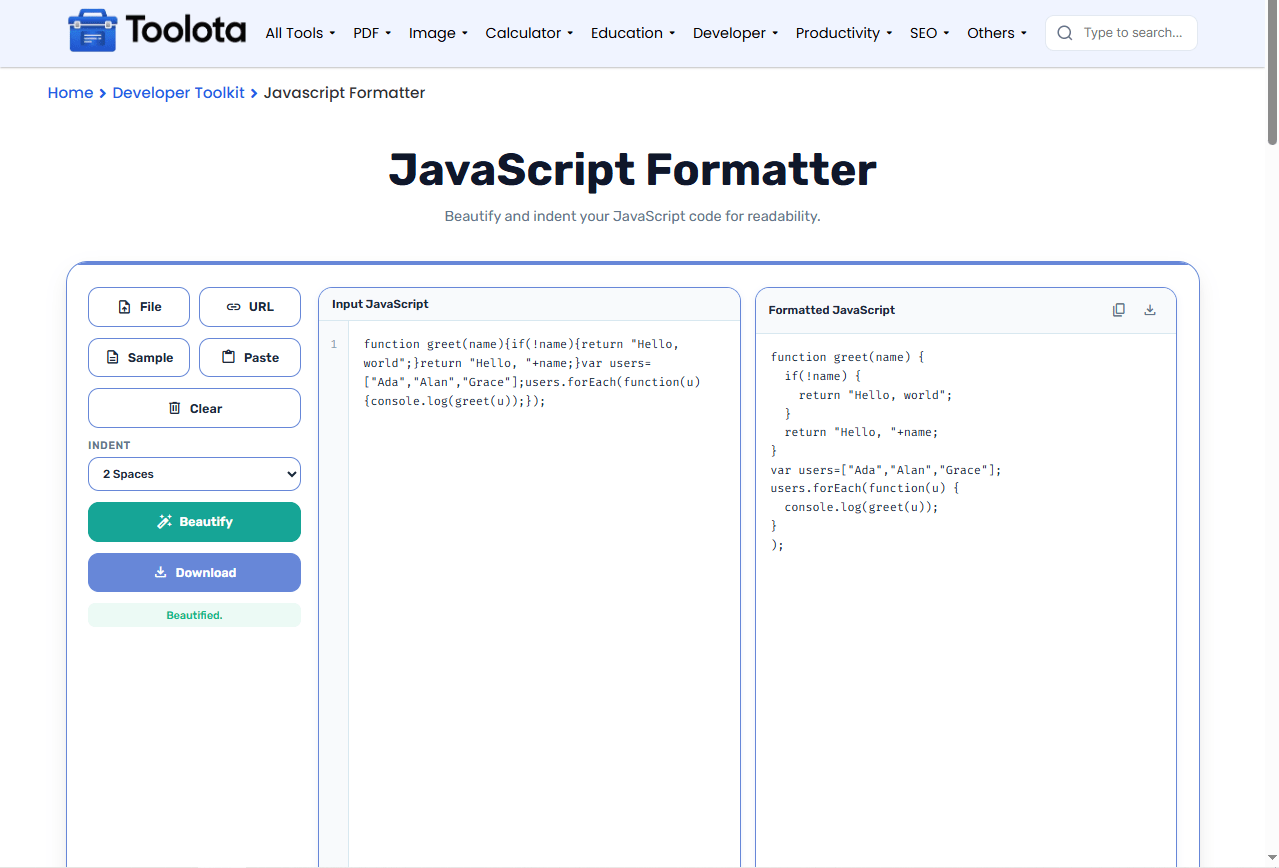Click the Paste button
Screen dimensions: 1279x868
click(250, 358)
